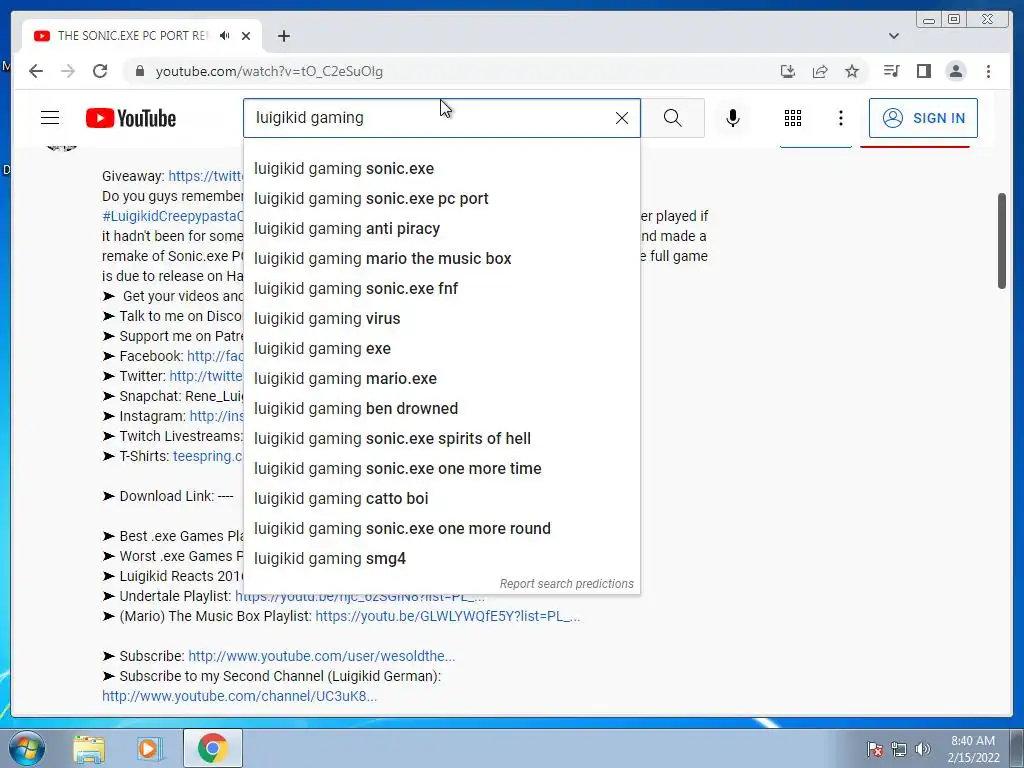Click the magnifier search button
The image size is (1024, 768).
673,118
